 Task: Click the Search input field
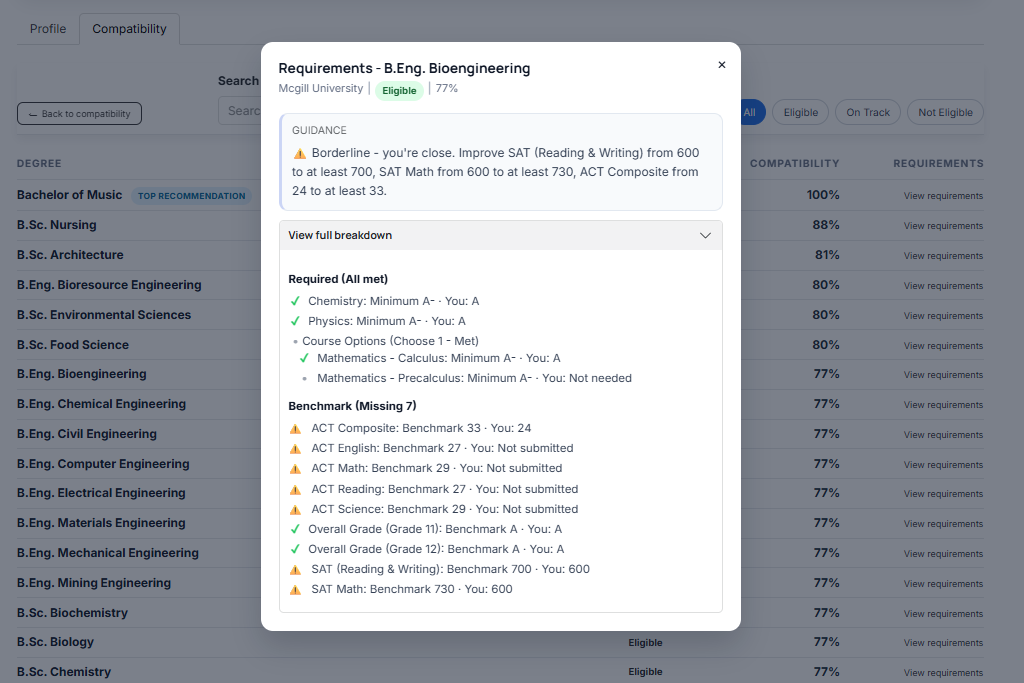[x=240, y=111]
